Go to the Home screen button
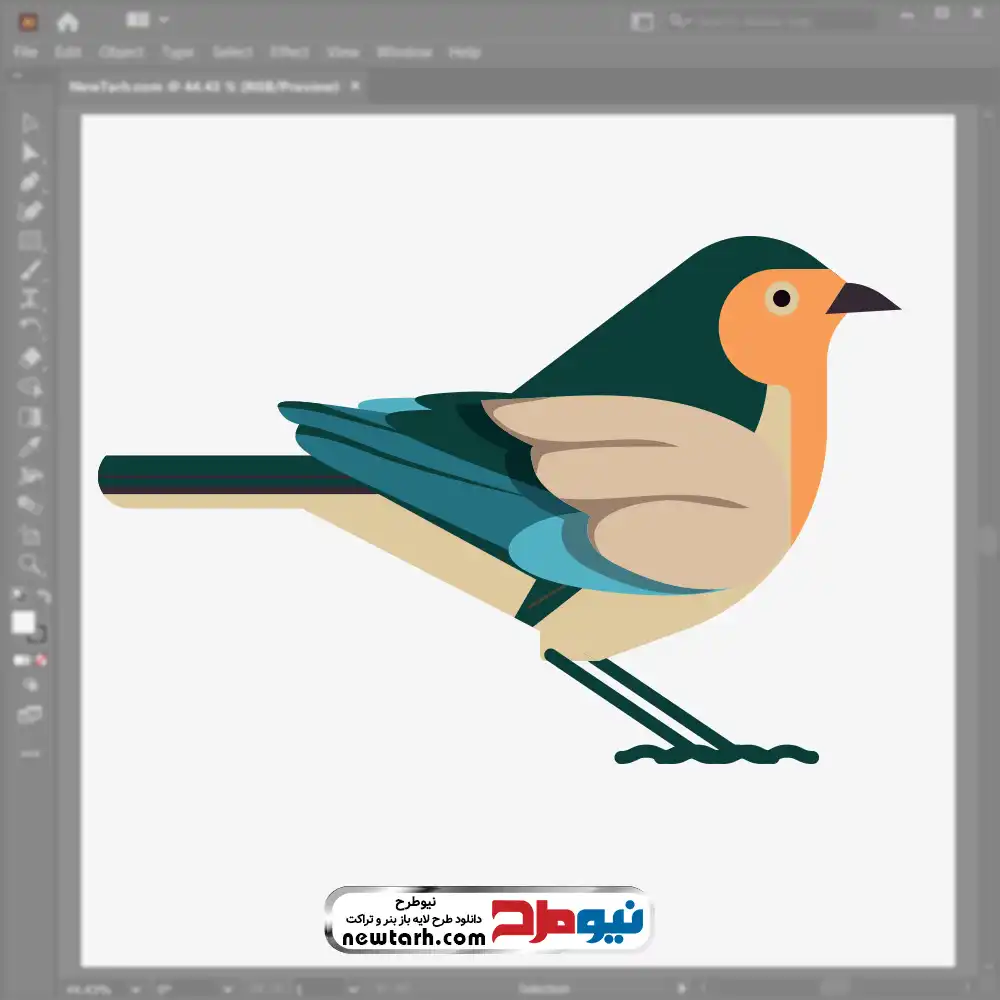Screen dimensions: 1000x1000 point(67,21)
